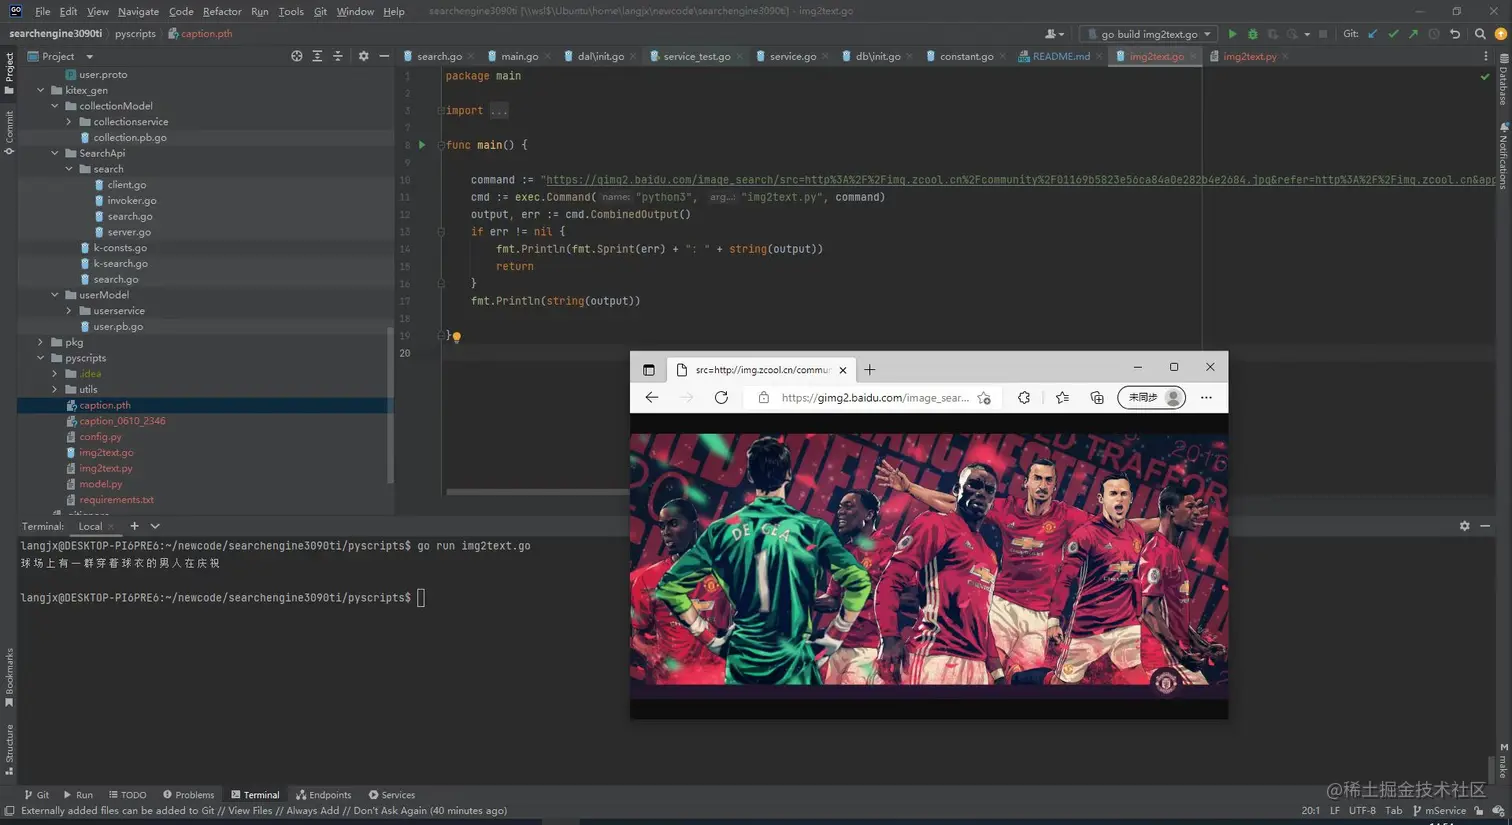This screenshot has height=825, width=1512.
Task: Push commits with the green Git arrow
Action: 1413,34
